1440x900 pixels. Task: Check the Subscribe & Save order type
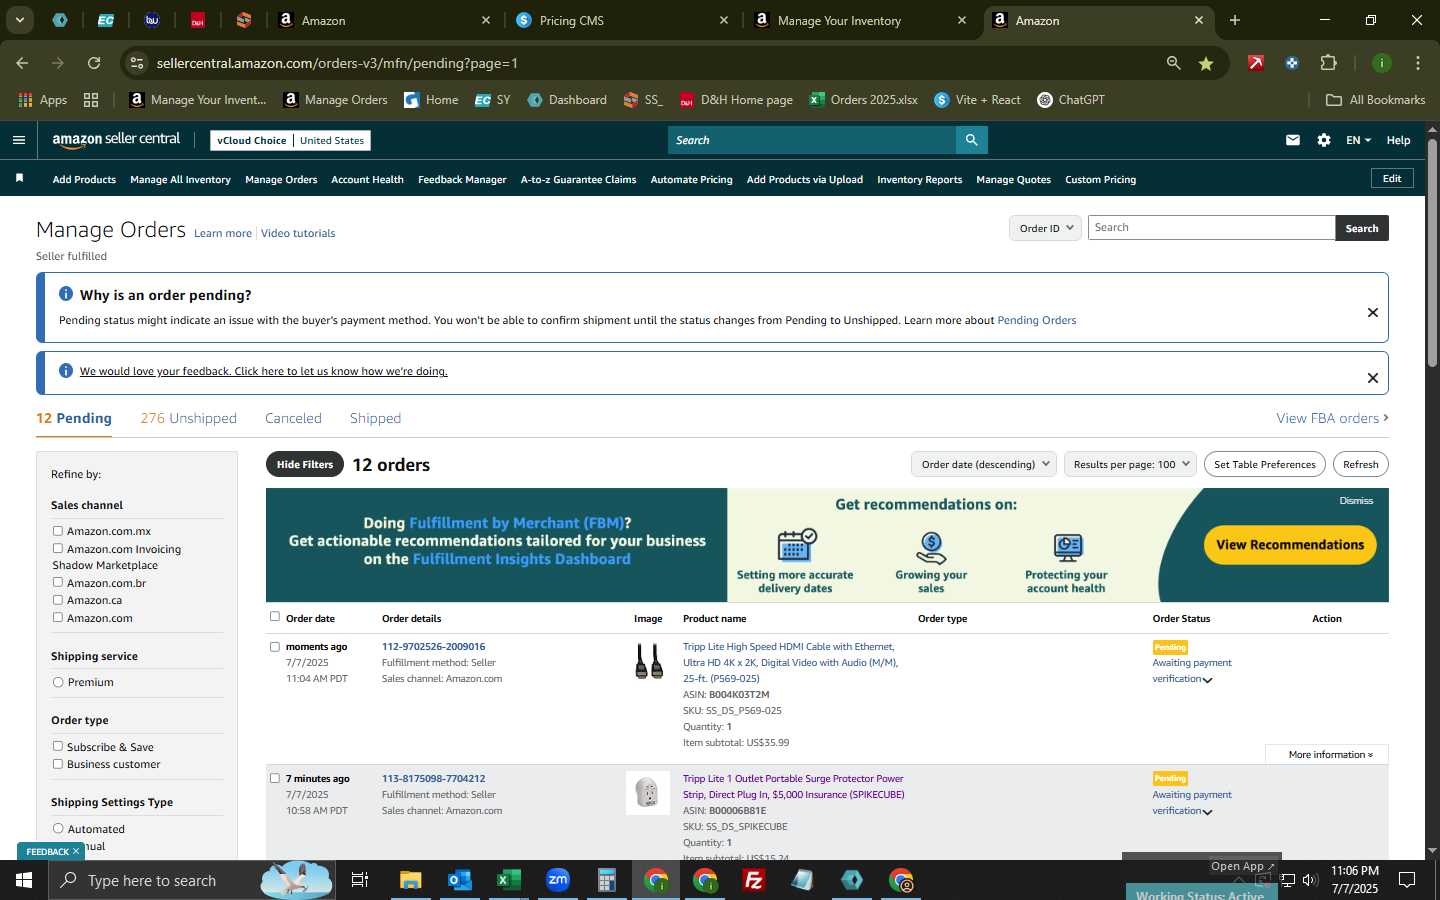(58, 746)
